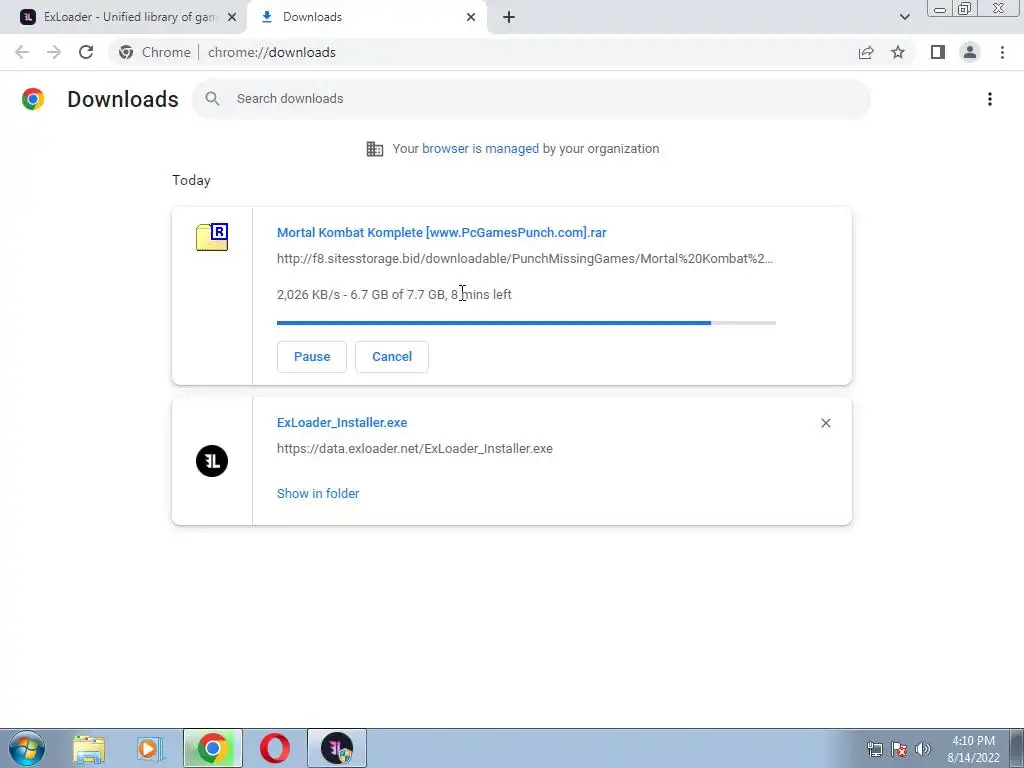The image size is (1024, 768).
Task: Open the profile avatar menu
Action: [970, 52]
